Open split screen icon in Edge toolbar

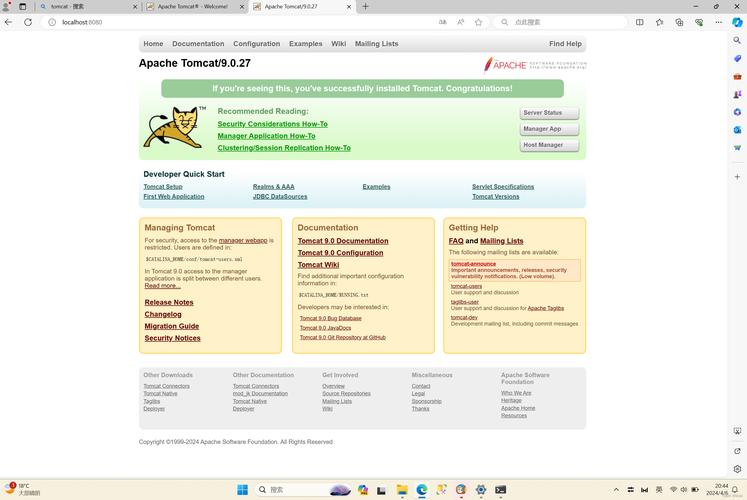click(x=639, y=22)
